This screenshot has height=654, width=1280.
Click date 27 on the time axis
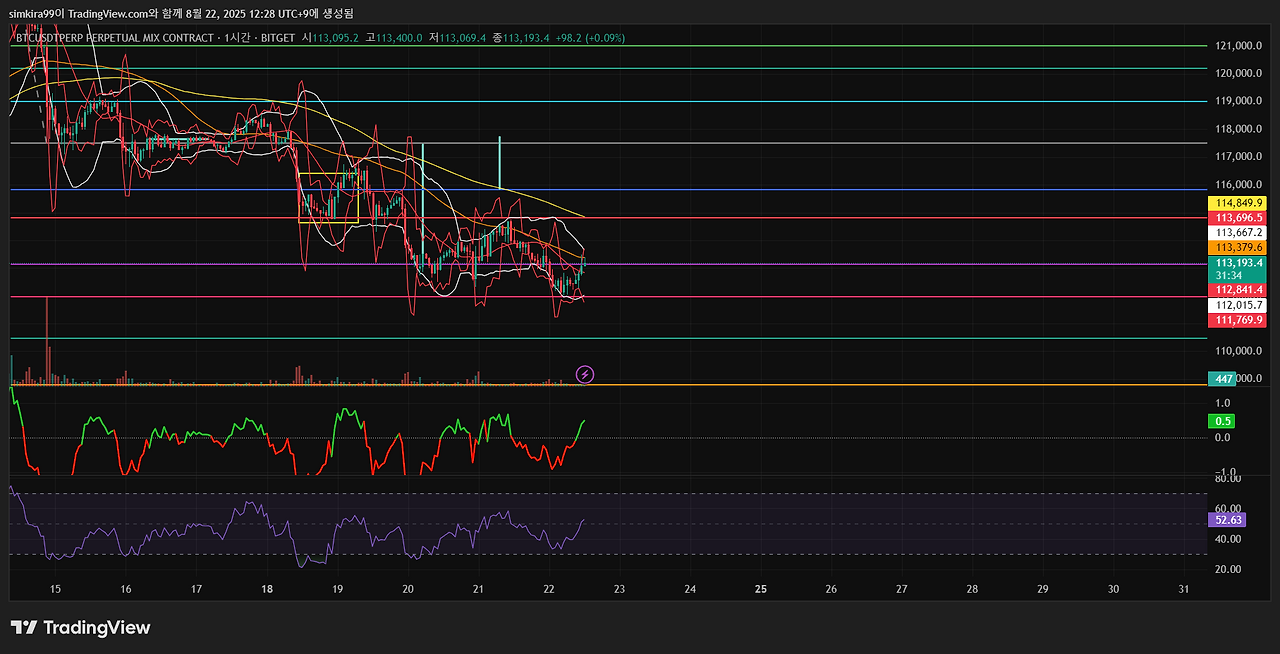point(901,590)
